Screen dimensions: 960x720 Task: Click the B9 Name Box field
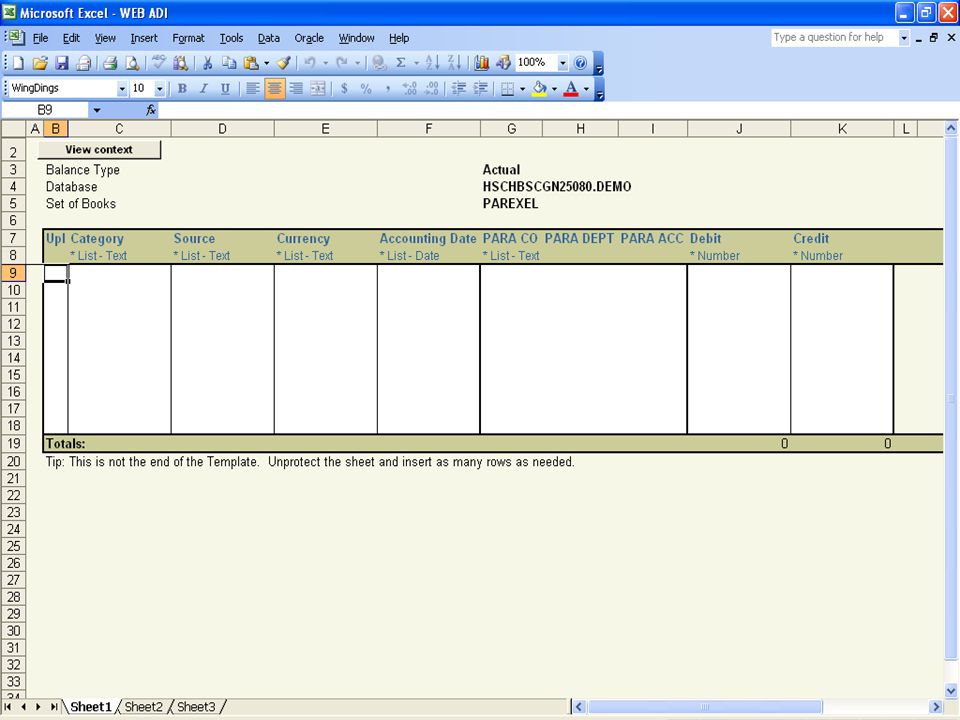tap(45, 110)
